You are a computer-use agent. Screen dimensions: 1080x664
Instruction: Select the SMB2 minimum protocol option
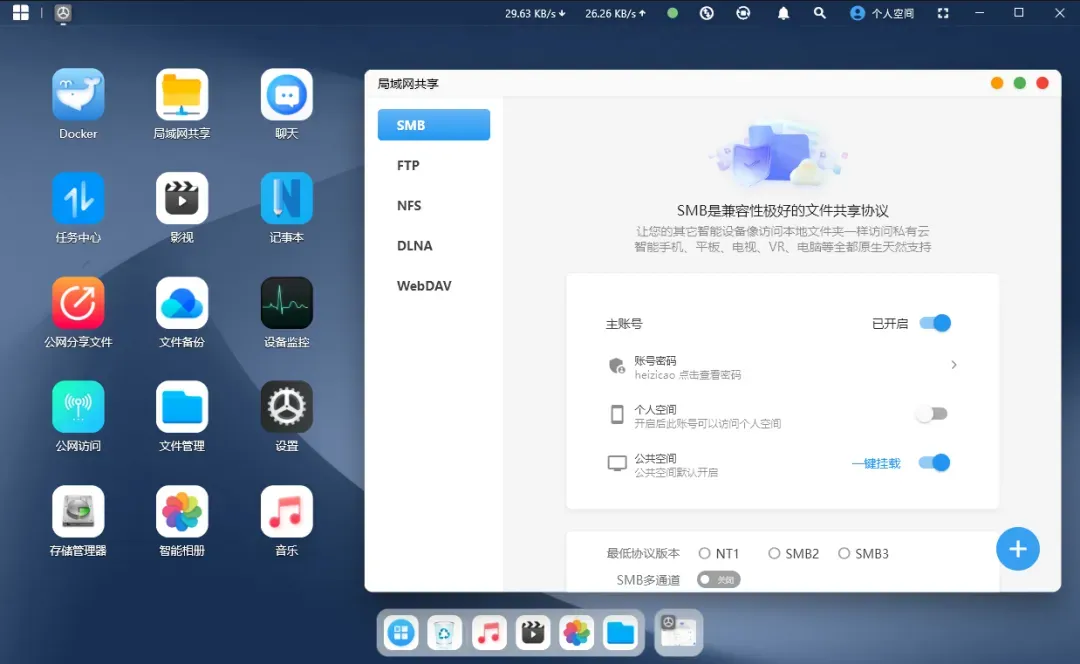(x=775, y=554)
